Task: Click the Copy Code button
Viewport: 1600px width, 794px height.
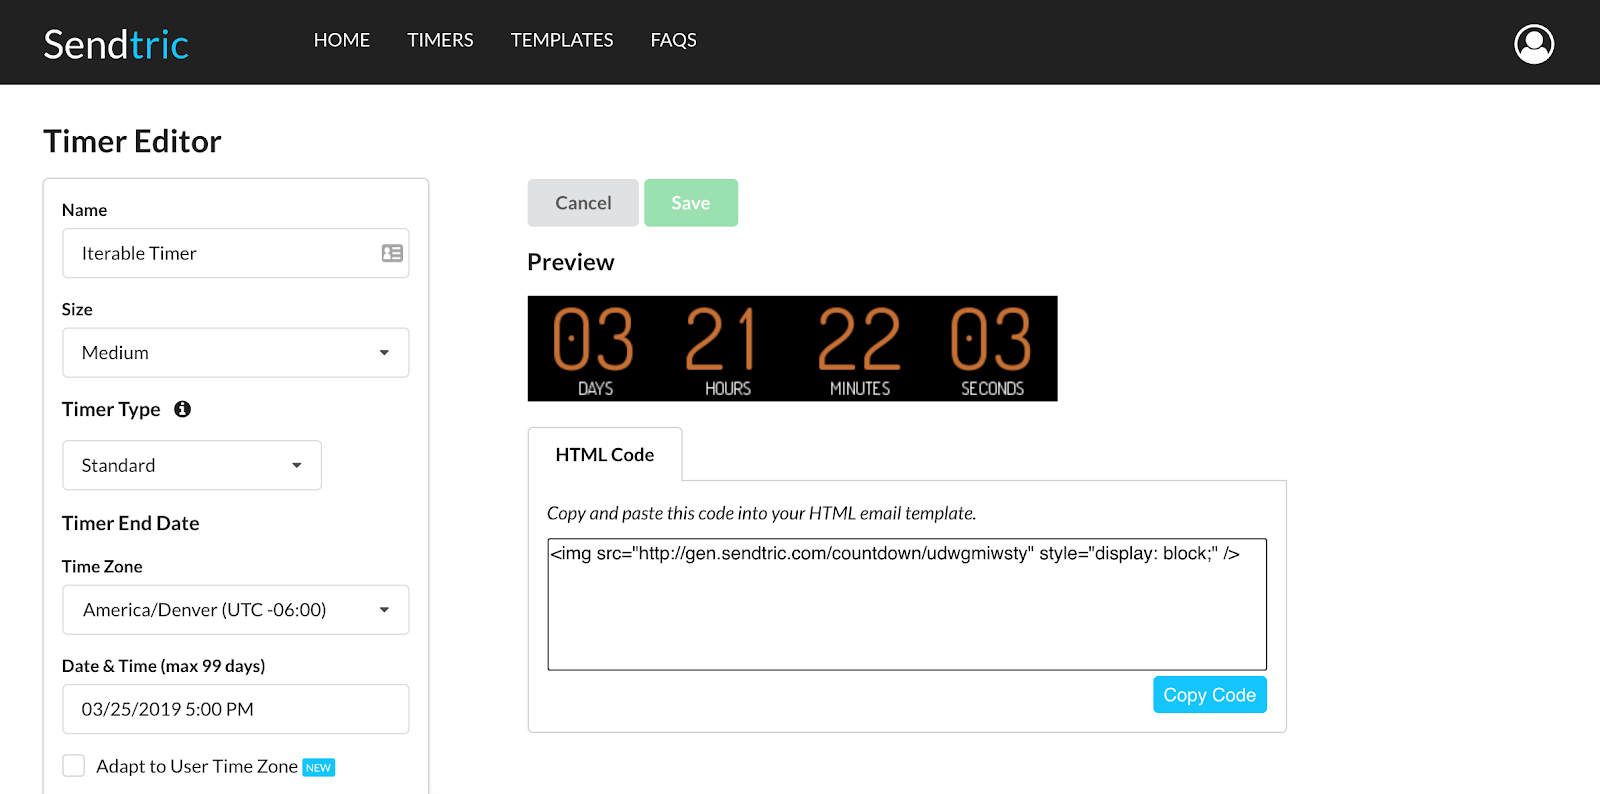Action: [x=1209, y=695]
